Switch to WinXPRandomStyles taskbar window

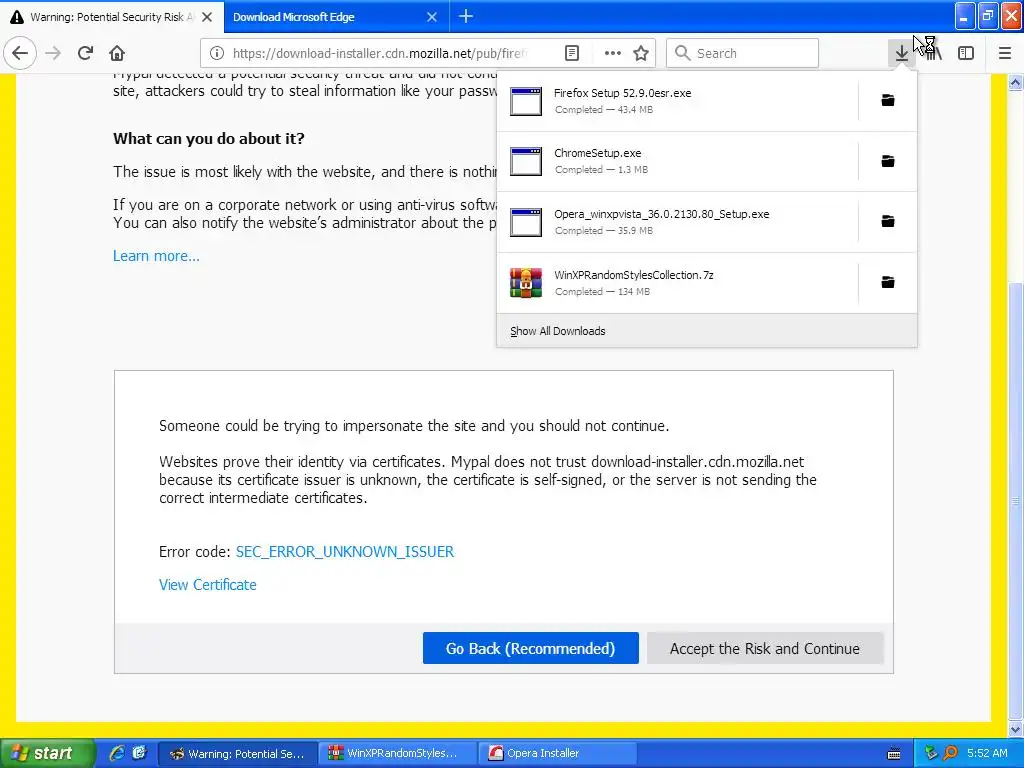[396, 753]
